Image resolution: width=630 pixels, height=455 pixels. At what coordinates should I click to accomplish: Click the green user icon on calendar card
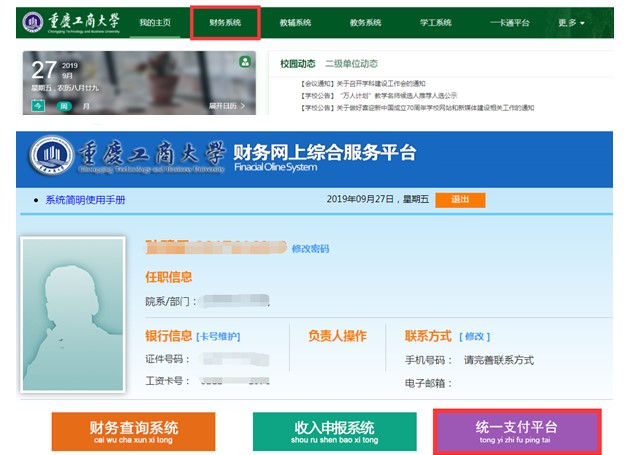point(245,62)
